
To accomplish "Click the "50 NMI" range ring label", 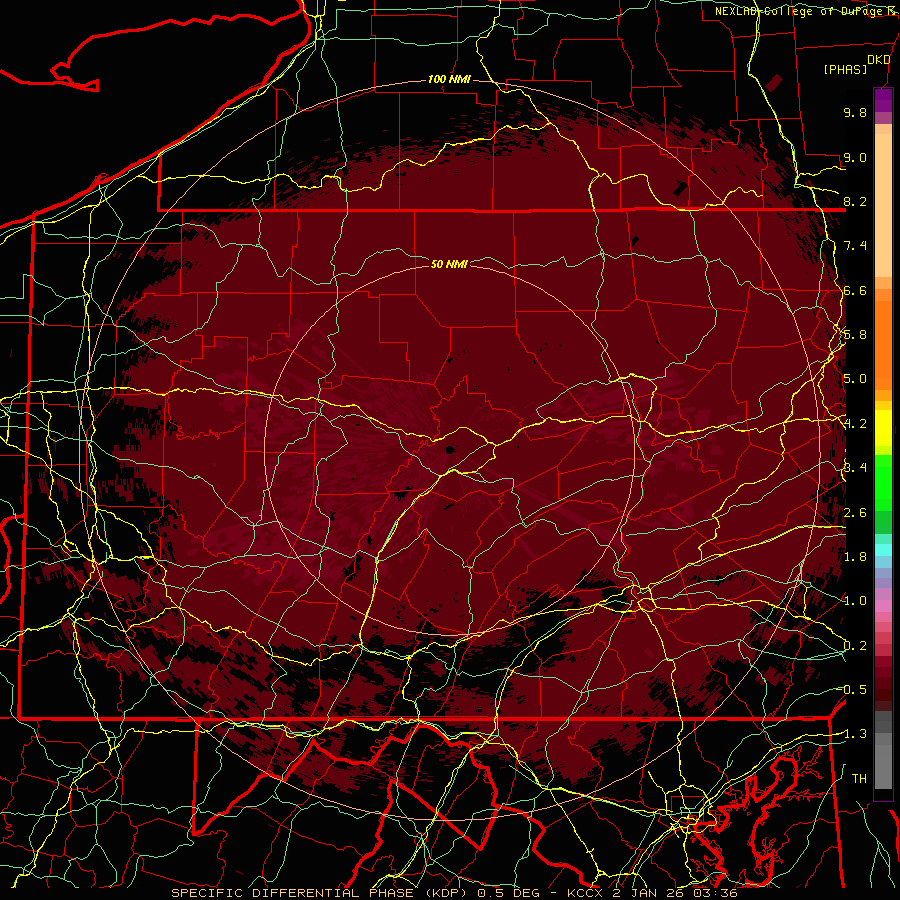I will pyautogui.click(x=449, y=264).
